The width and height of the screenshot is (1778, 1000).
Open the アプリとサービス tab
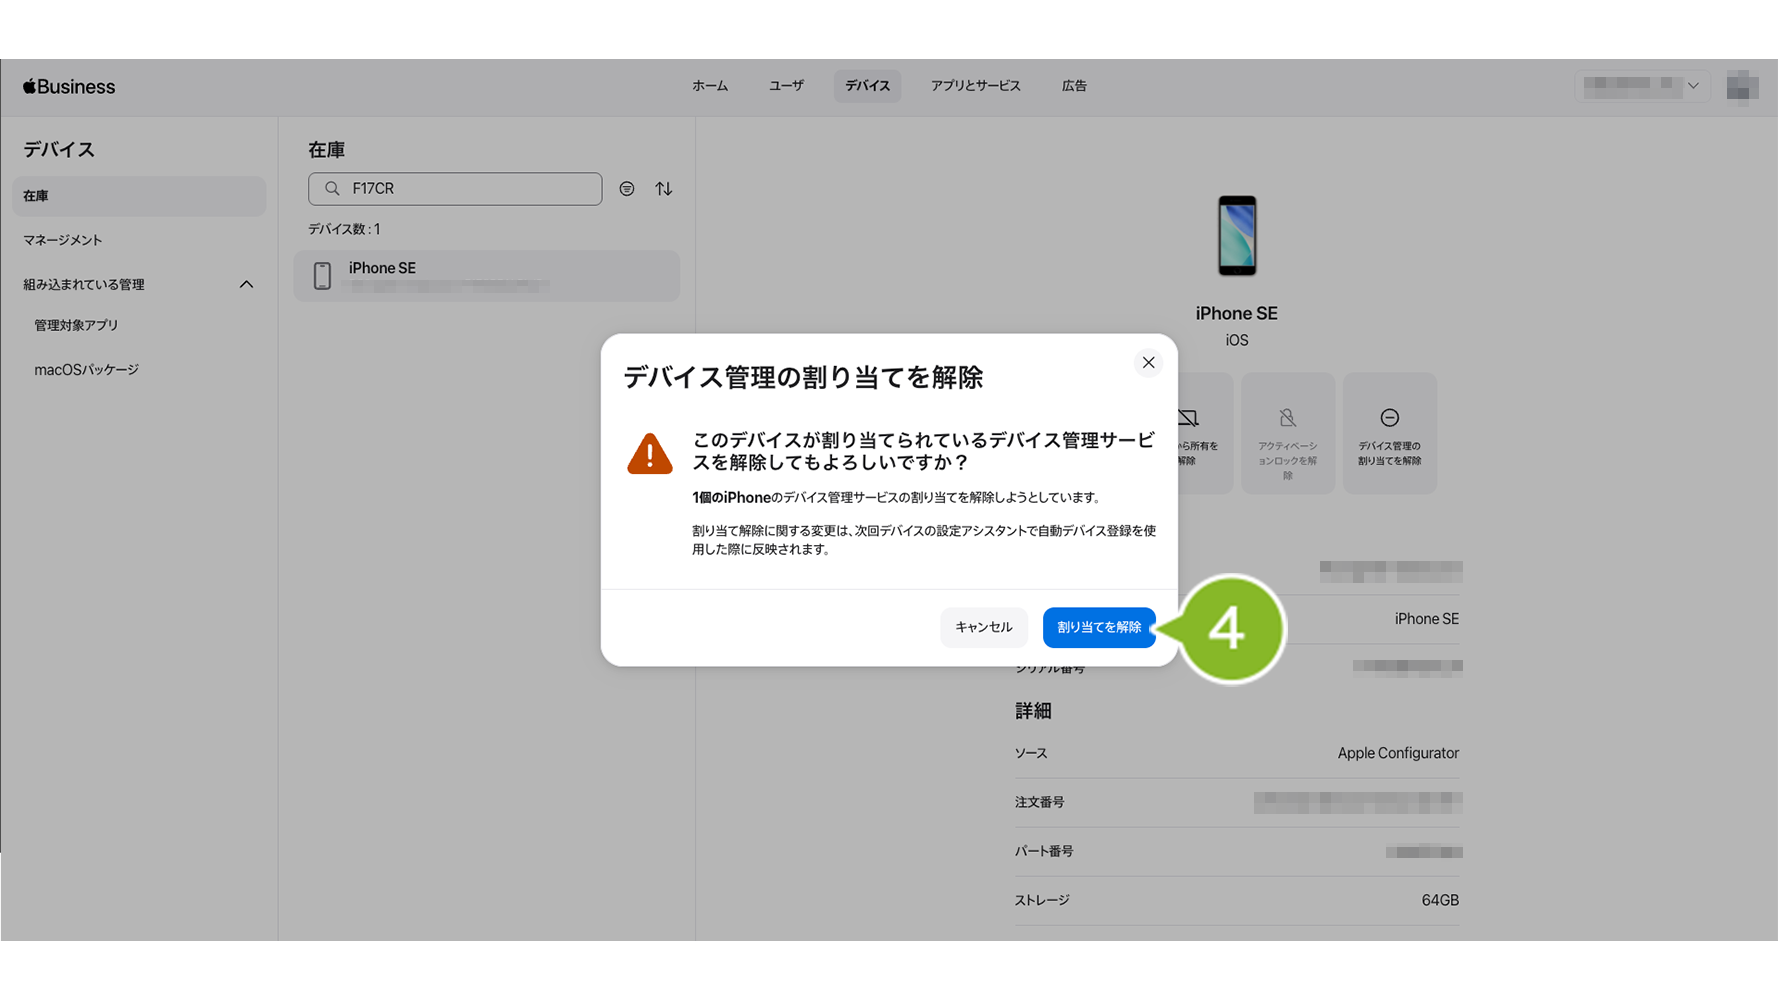tap(975, 86)
